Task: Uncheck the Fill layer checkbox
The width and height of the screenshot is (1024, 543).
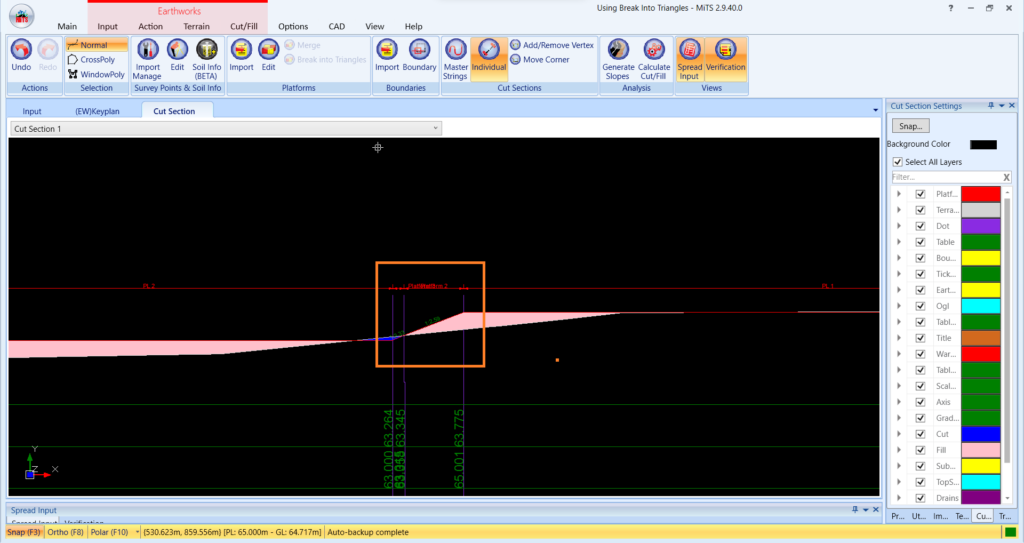Action: coord(920,450)
